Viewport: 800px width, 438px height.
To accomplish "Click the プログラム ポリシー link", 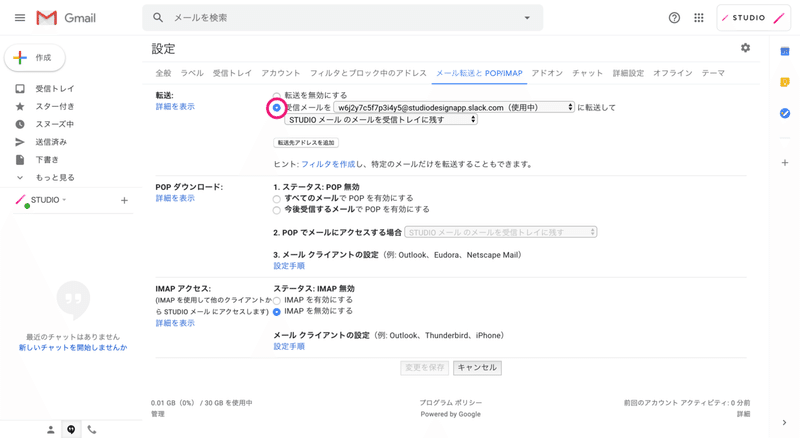I will pyautogui.click(x=451, y=403).
